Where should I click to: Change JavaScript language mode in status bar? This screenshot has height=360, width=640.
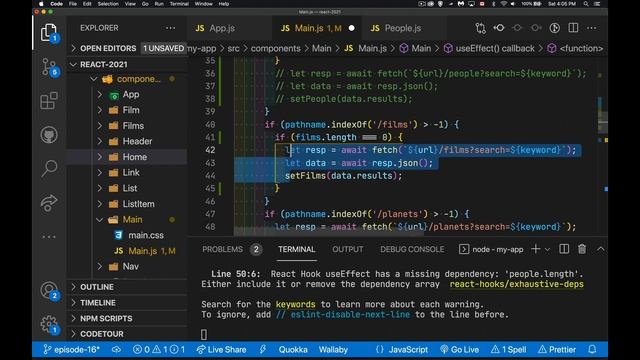point(408,349)
